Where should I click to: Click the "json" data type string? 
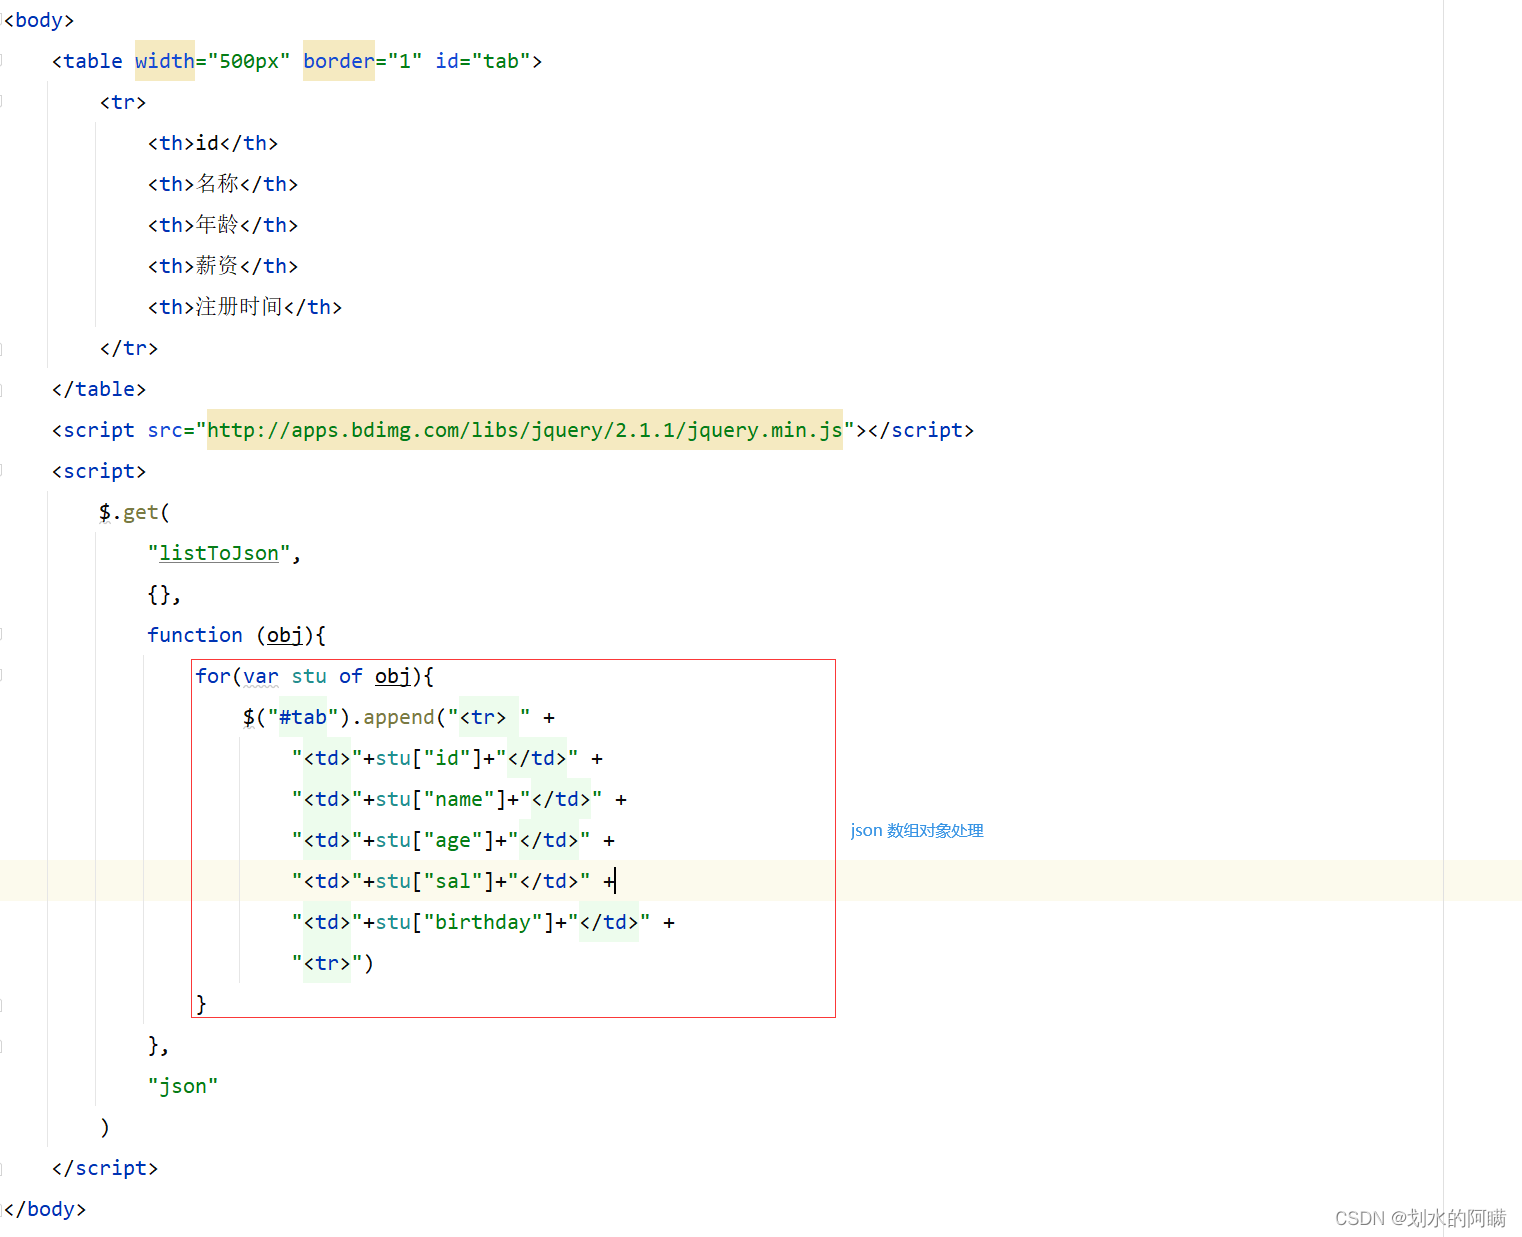[x=183, y=1086]
